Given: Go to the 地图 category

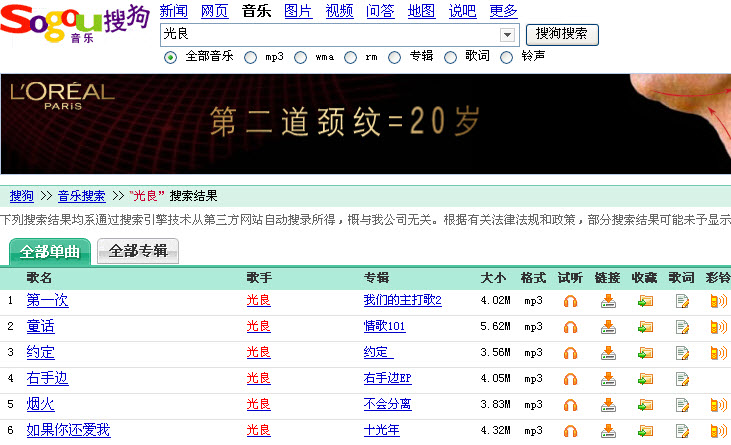Looking at the screenshot, I should click(421, 11).
